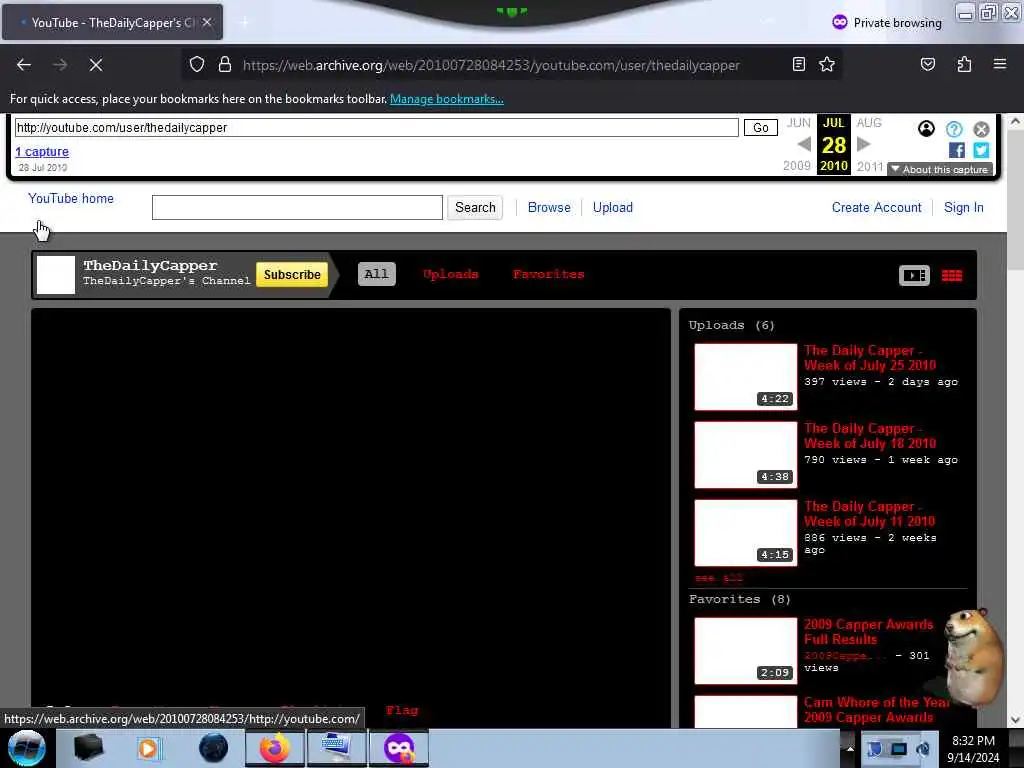1024x768 pixels.
Task: Open a new tab with plus button
Action: [x=244, y=22]
